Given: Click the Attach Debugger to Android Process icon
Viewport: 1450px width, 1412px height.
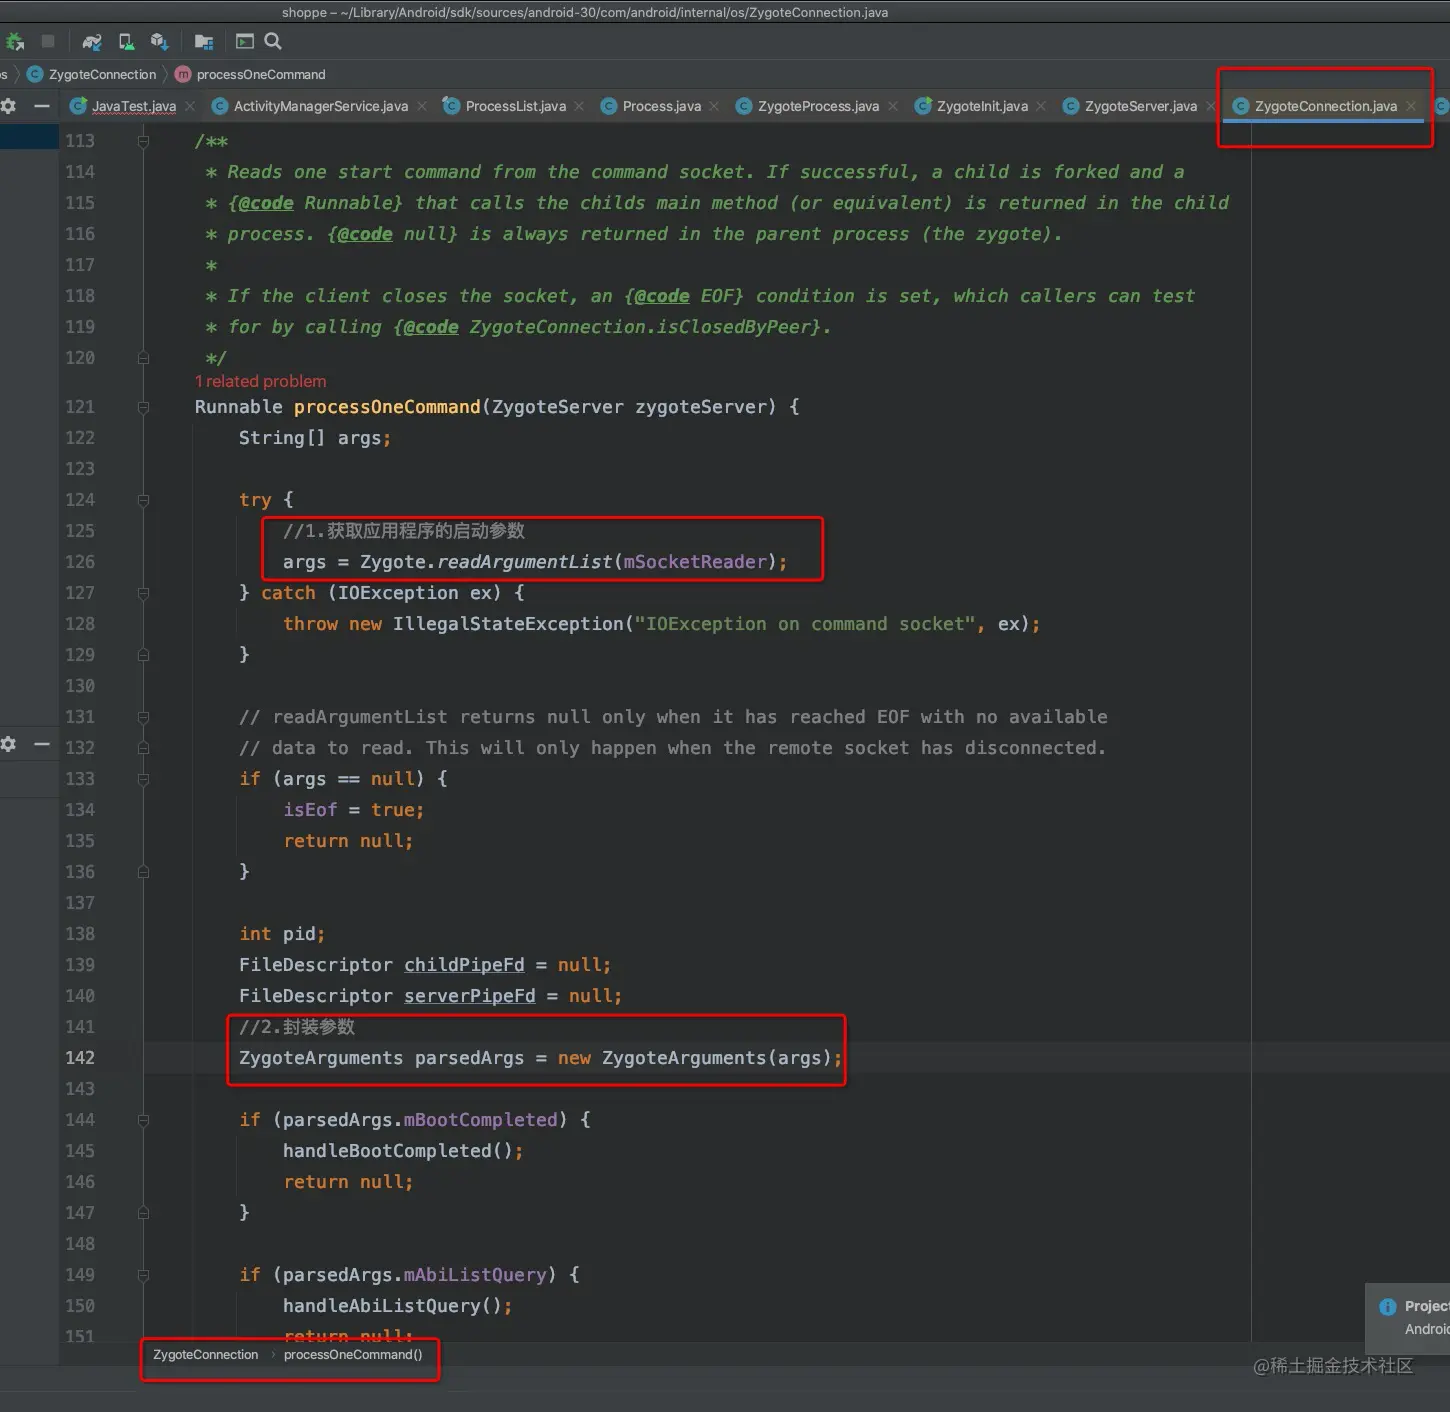Looking at the screenshot, I should (15, 42).
